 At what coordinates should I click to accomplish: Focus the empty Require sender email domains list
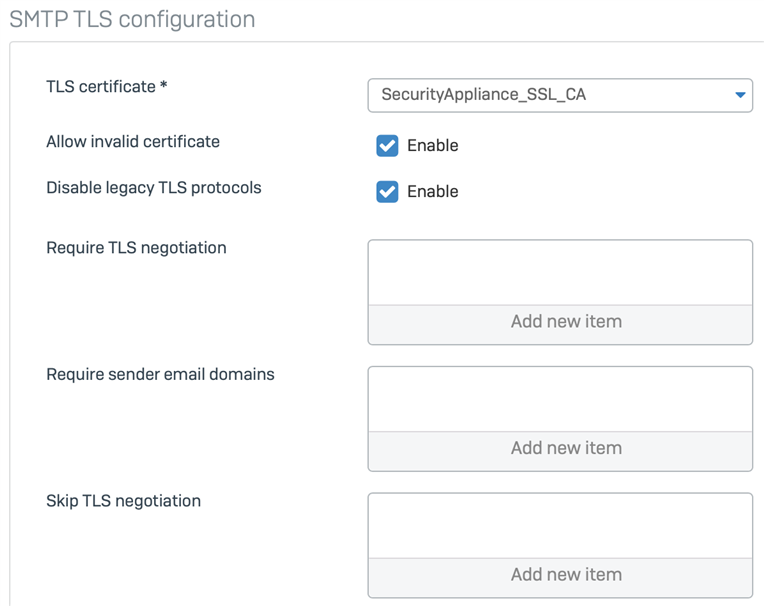(x=560, y=399)
